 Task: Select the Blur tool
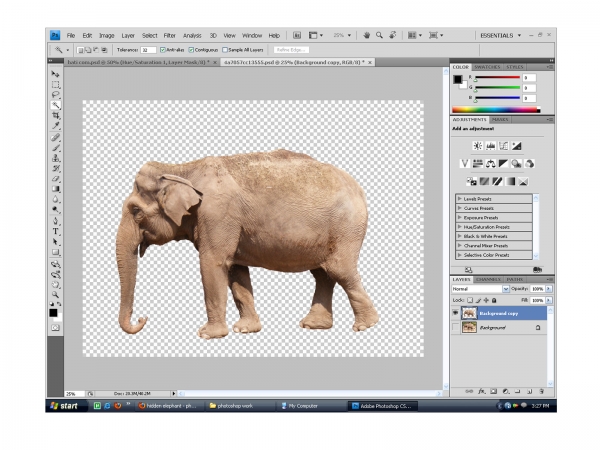(55, 199)
